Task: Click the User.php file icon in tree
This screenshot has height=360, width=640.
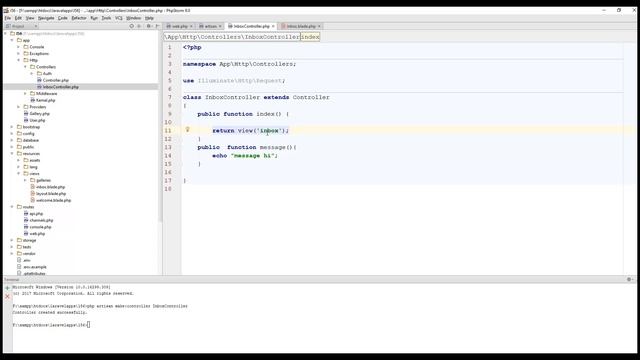Action: [x=26, y=120]
